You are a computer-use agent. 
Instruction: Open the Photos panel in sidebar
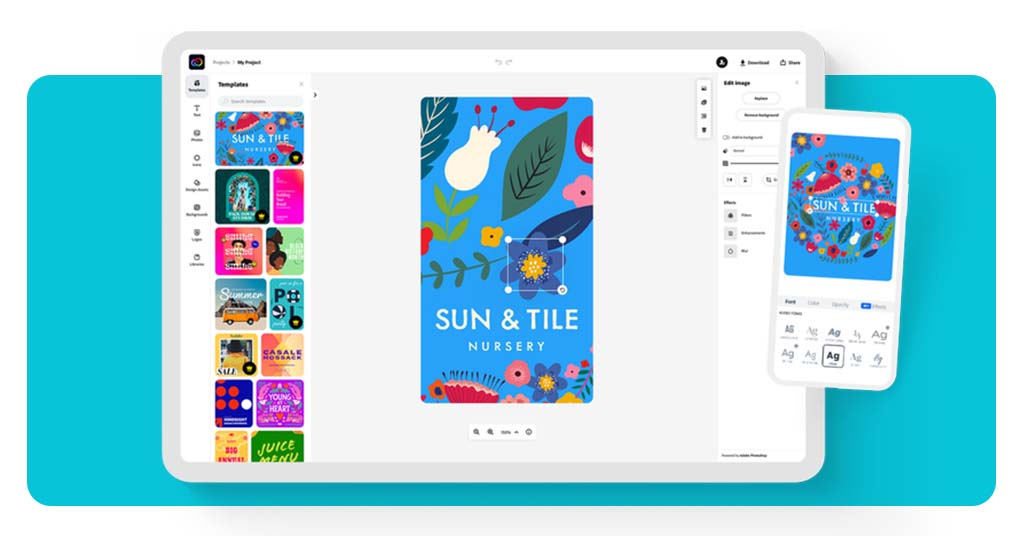[x=197, y=135]
